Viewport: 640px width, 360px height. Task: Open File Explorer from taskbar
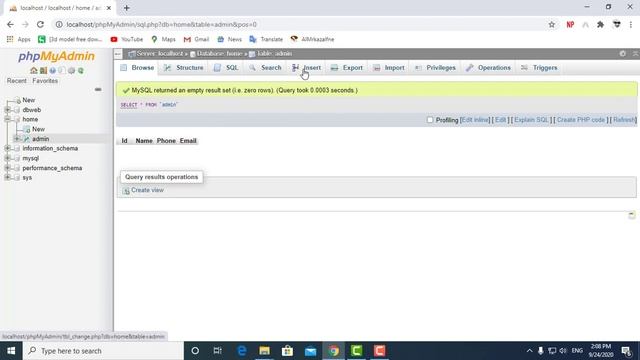[x=264, y=351]
